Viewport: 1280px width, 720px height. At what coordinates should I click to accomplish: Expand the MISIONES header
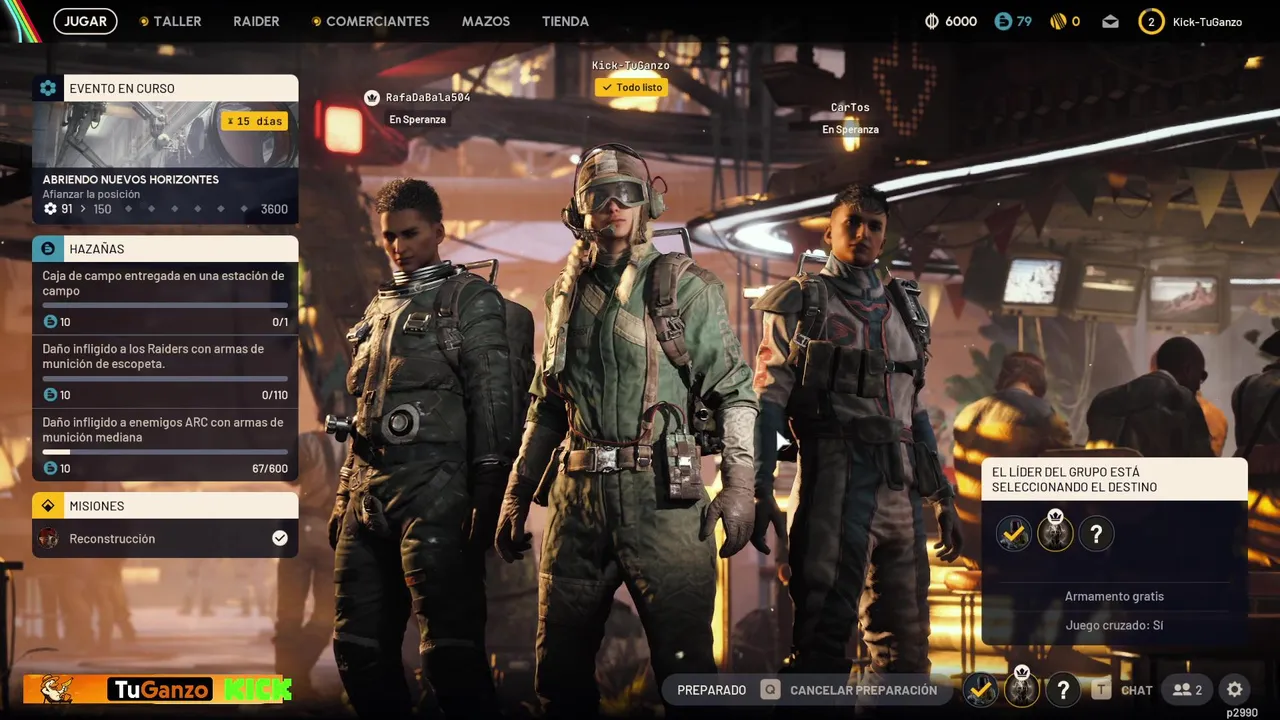tap(165, 505)
